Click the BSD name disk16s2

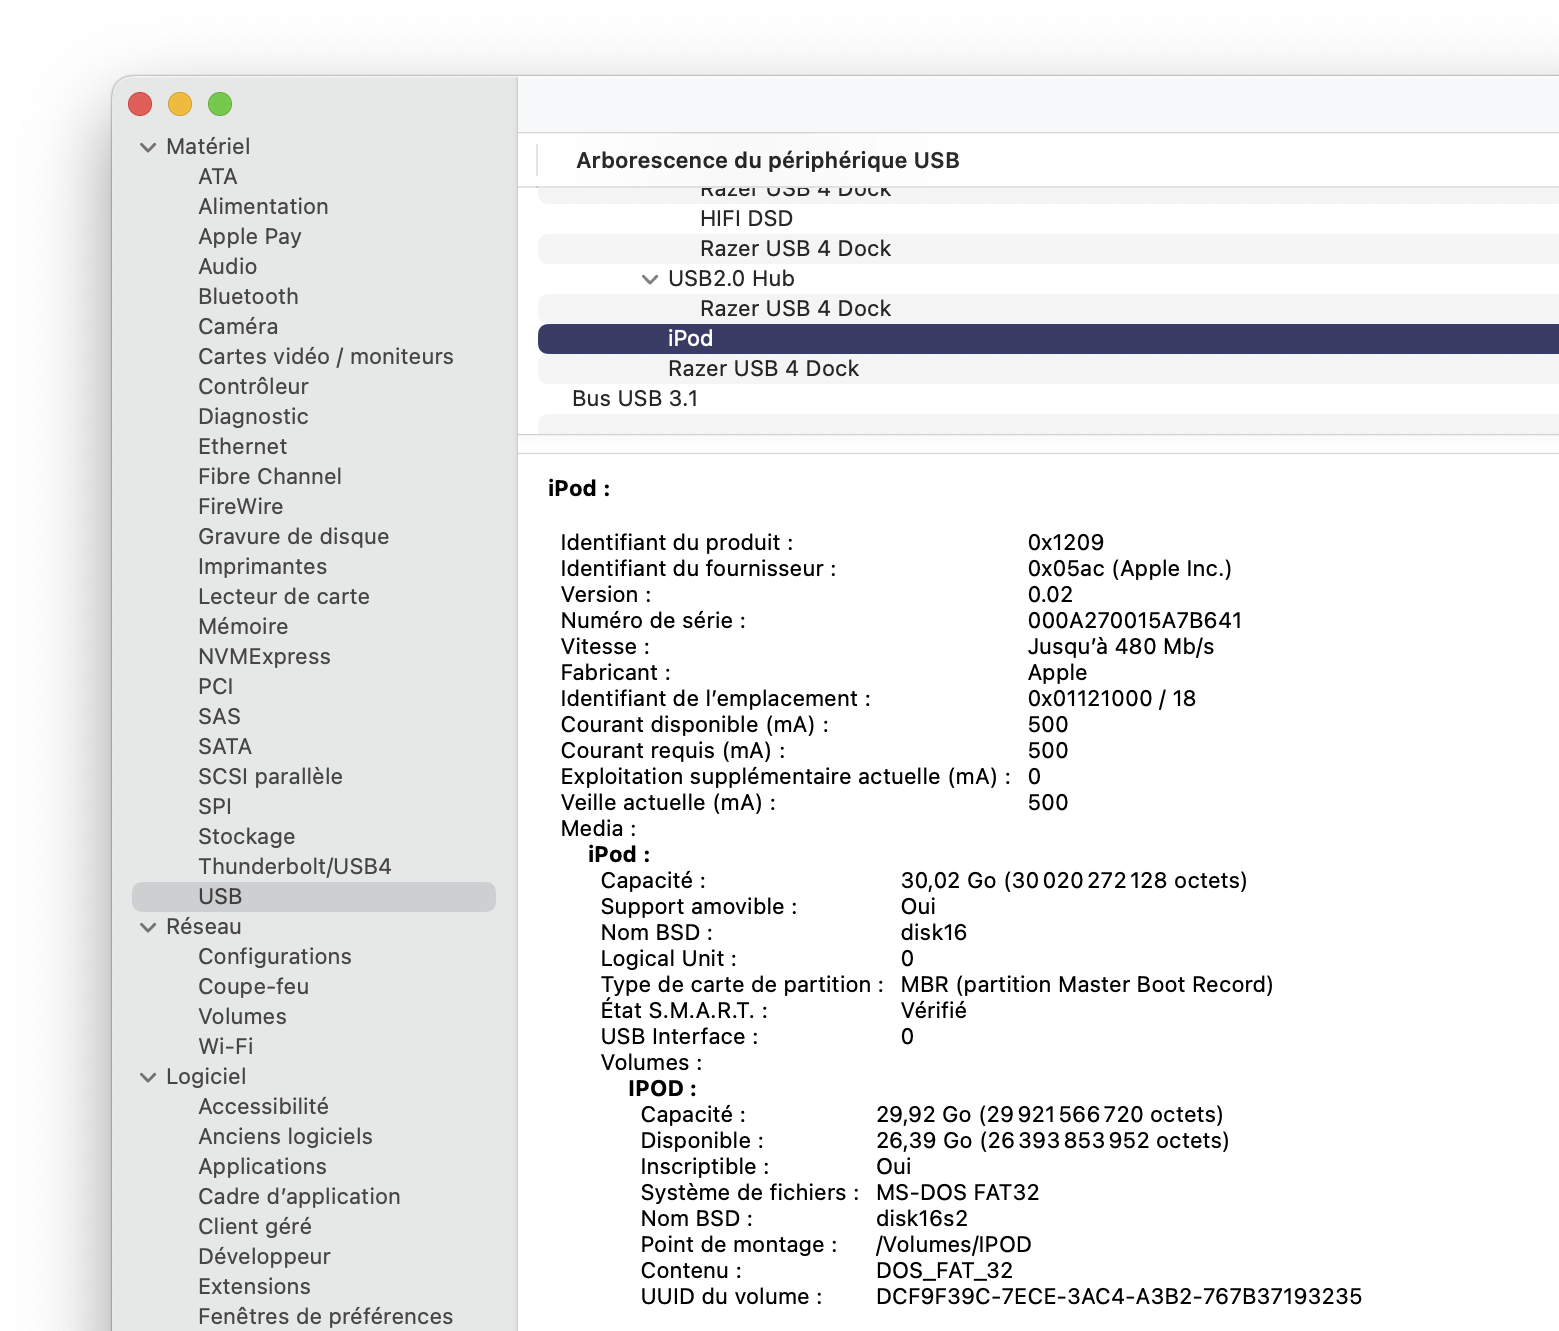click(x=922, y=1219)
